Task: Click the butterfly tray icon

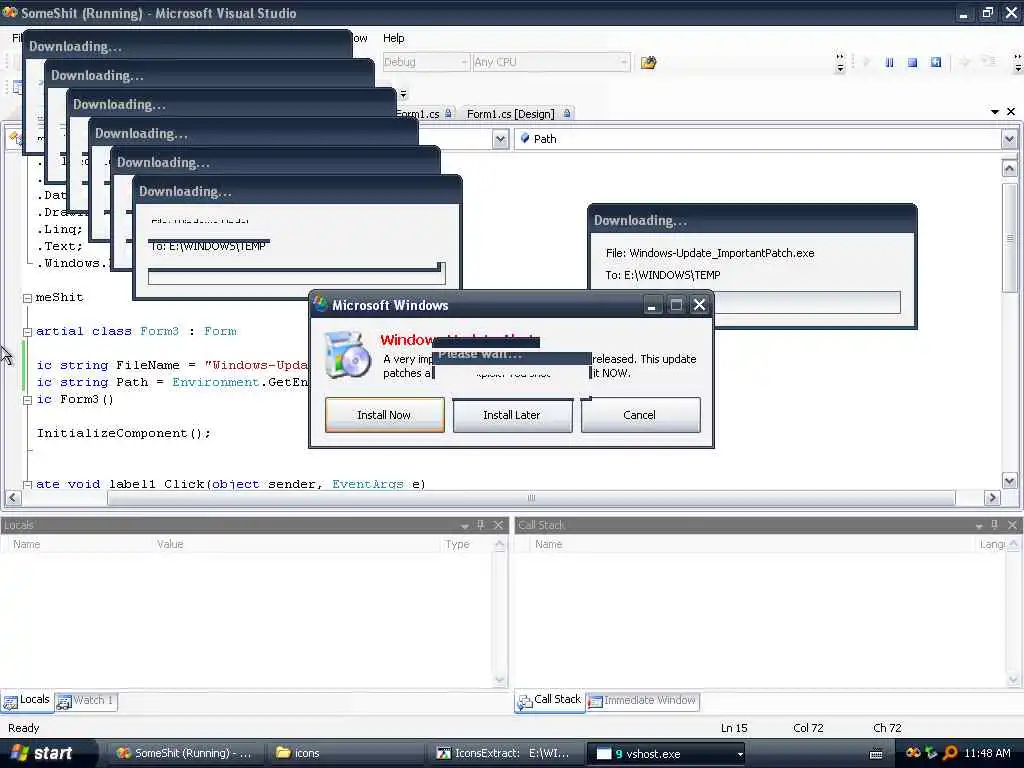Action: pyautogui.click(x=913, y=753)
